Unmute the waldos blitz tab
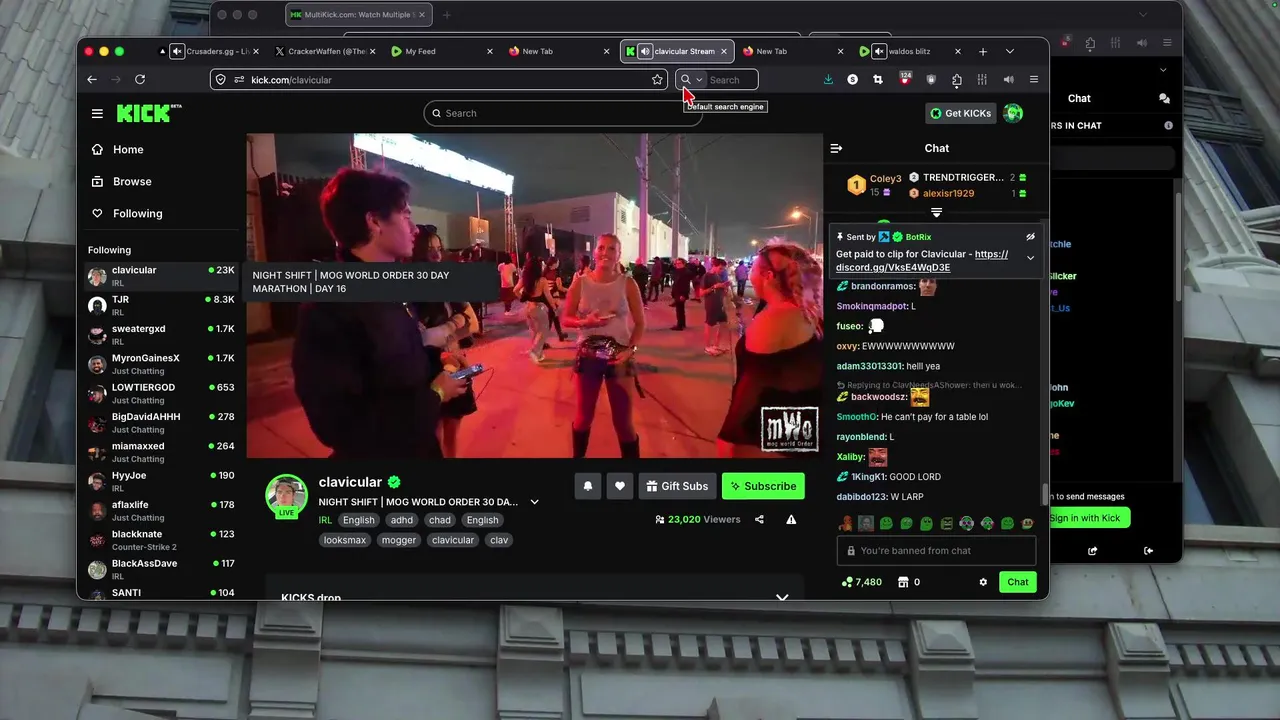The height and width of the screenshot is (720, 1280). pos(878,51)
